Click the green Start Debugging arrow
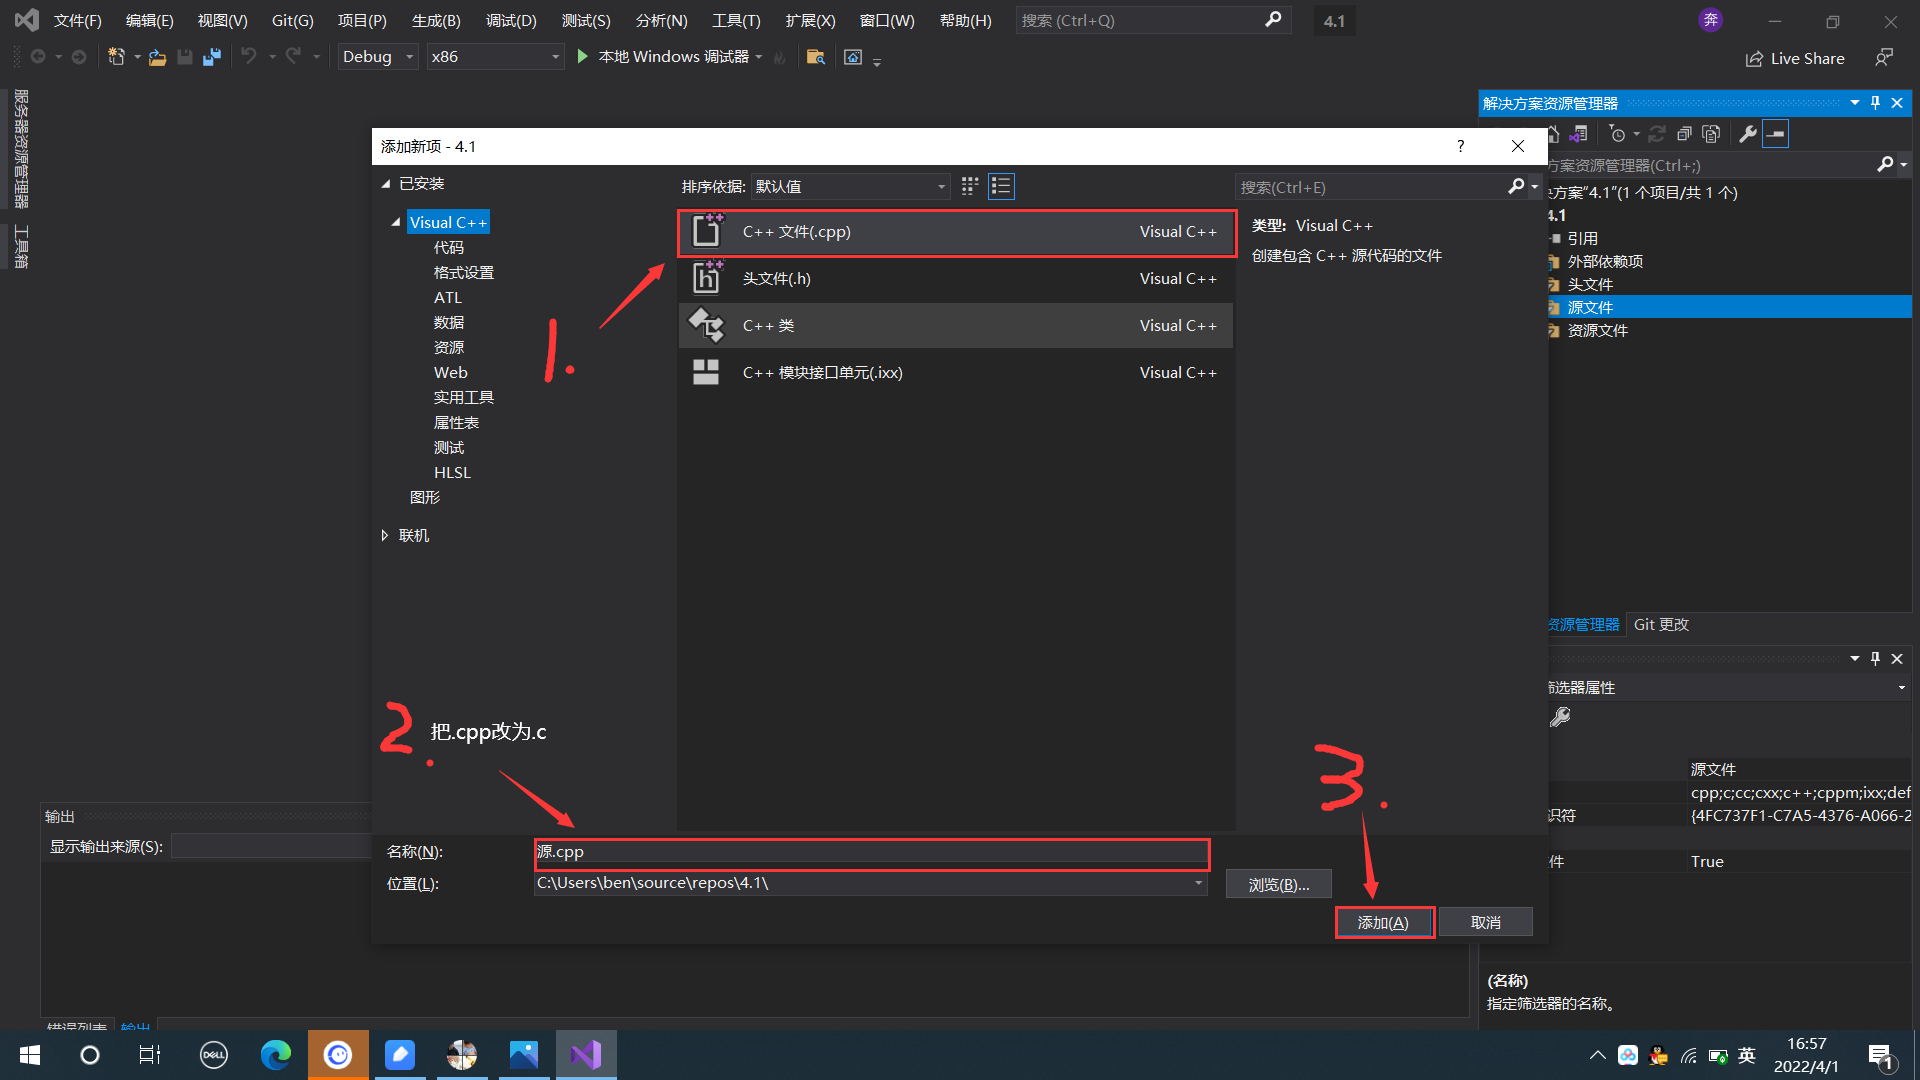Viewport: 1920px width, 1080px height. click(583, 57)
